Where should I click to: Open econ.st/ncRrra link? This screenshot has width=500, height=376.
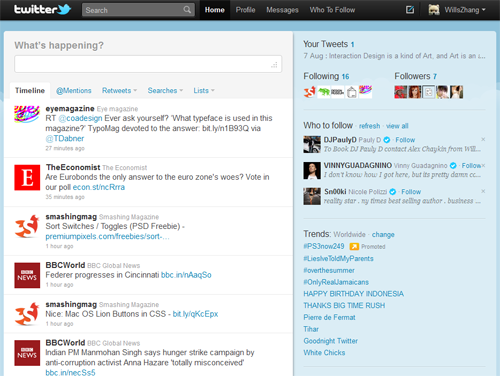pyautogui.click(x=99, y=187)
